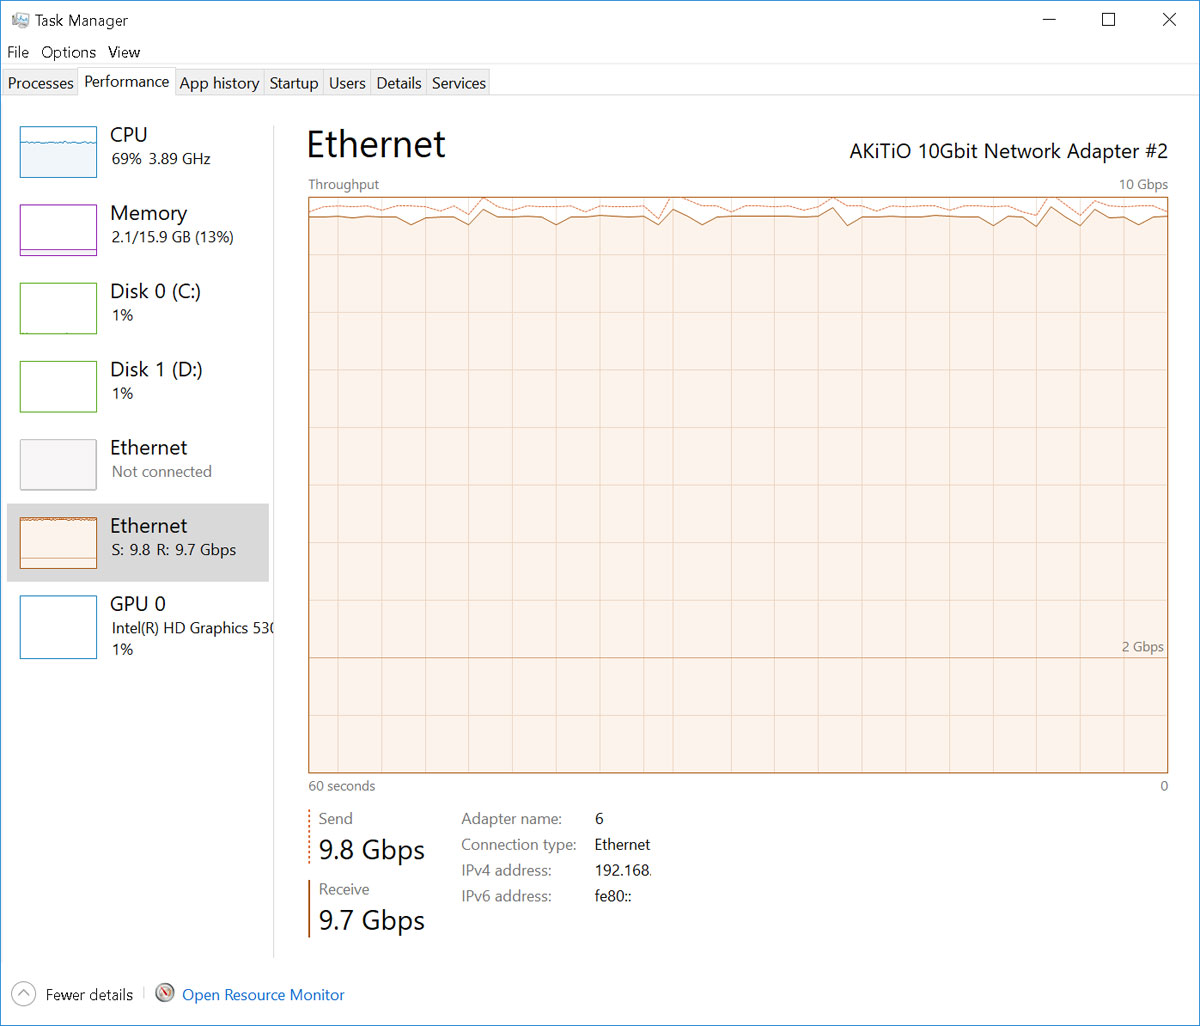Viewport: 1200px width, 1026px height.
Task: Open the Options menu
Action: click(68, 52)
